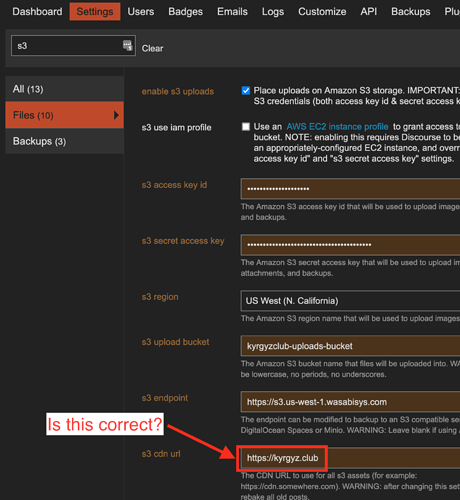
Task: Open the Customize tab
Action: (x=322, y=12)
